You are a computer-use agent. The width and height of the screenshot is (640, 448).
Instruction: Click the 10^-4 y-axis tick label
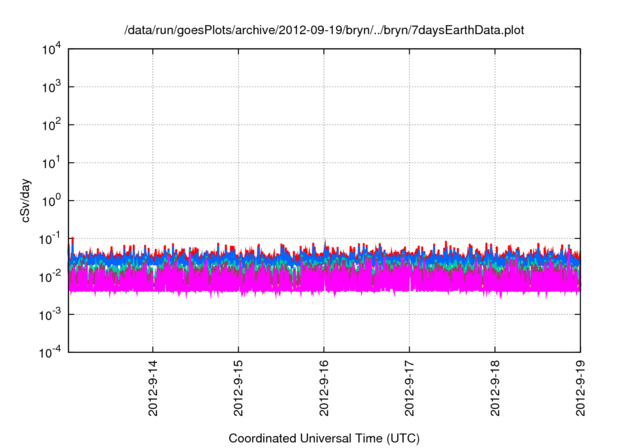[x=50, y=352]
